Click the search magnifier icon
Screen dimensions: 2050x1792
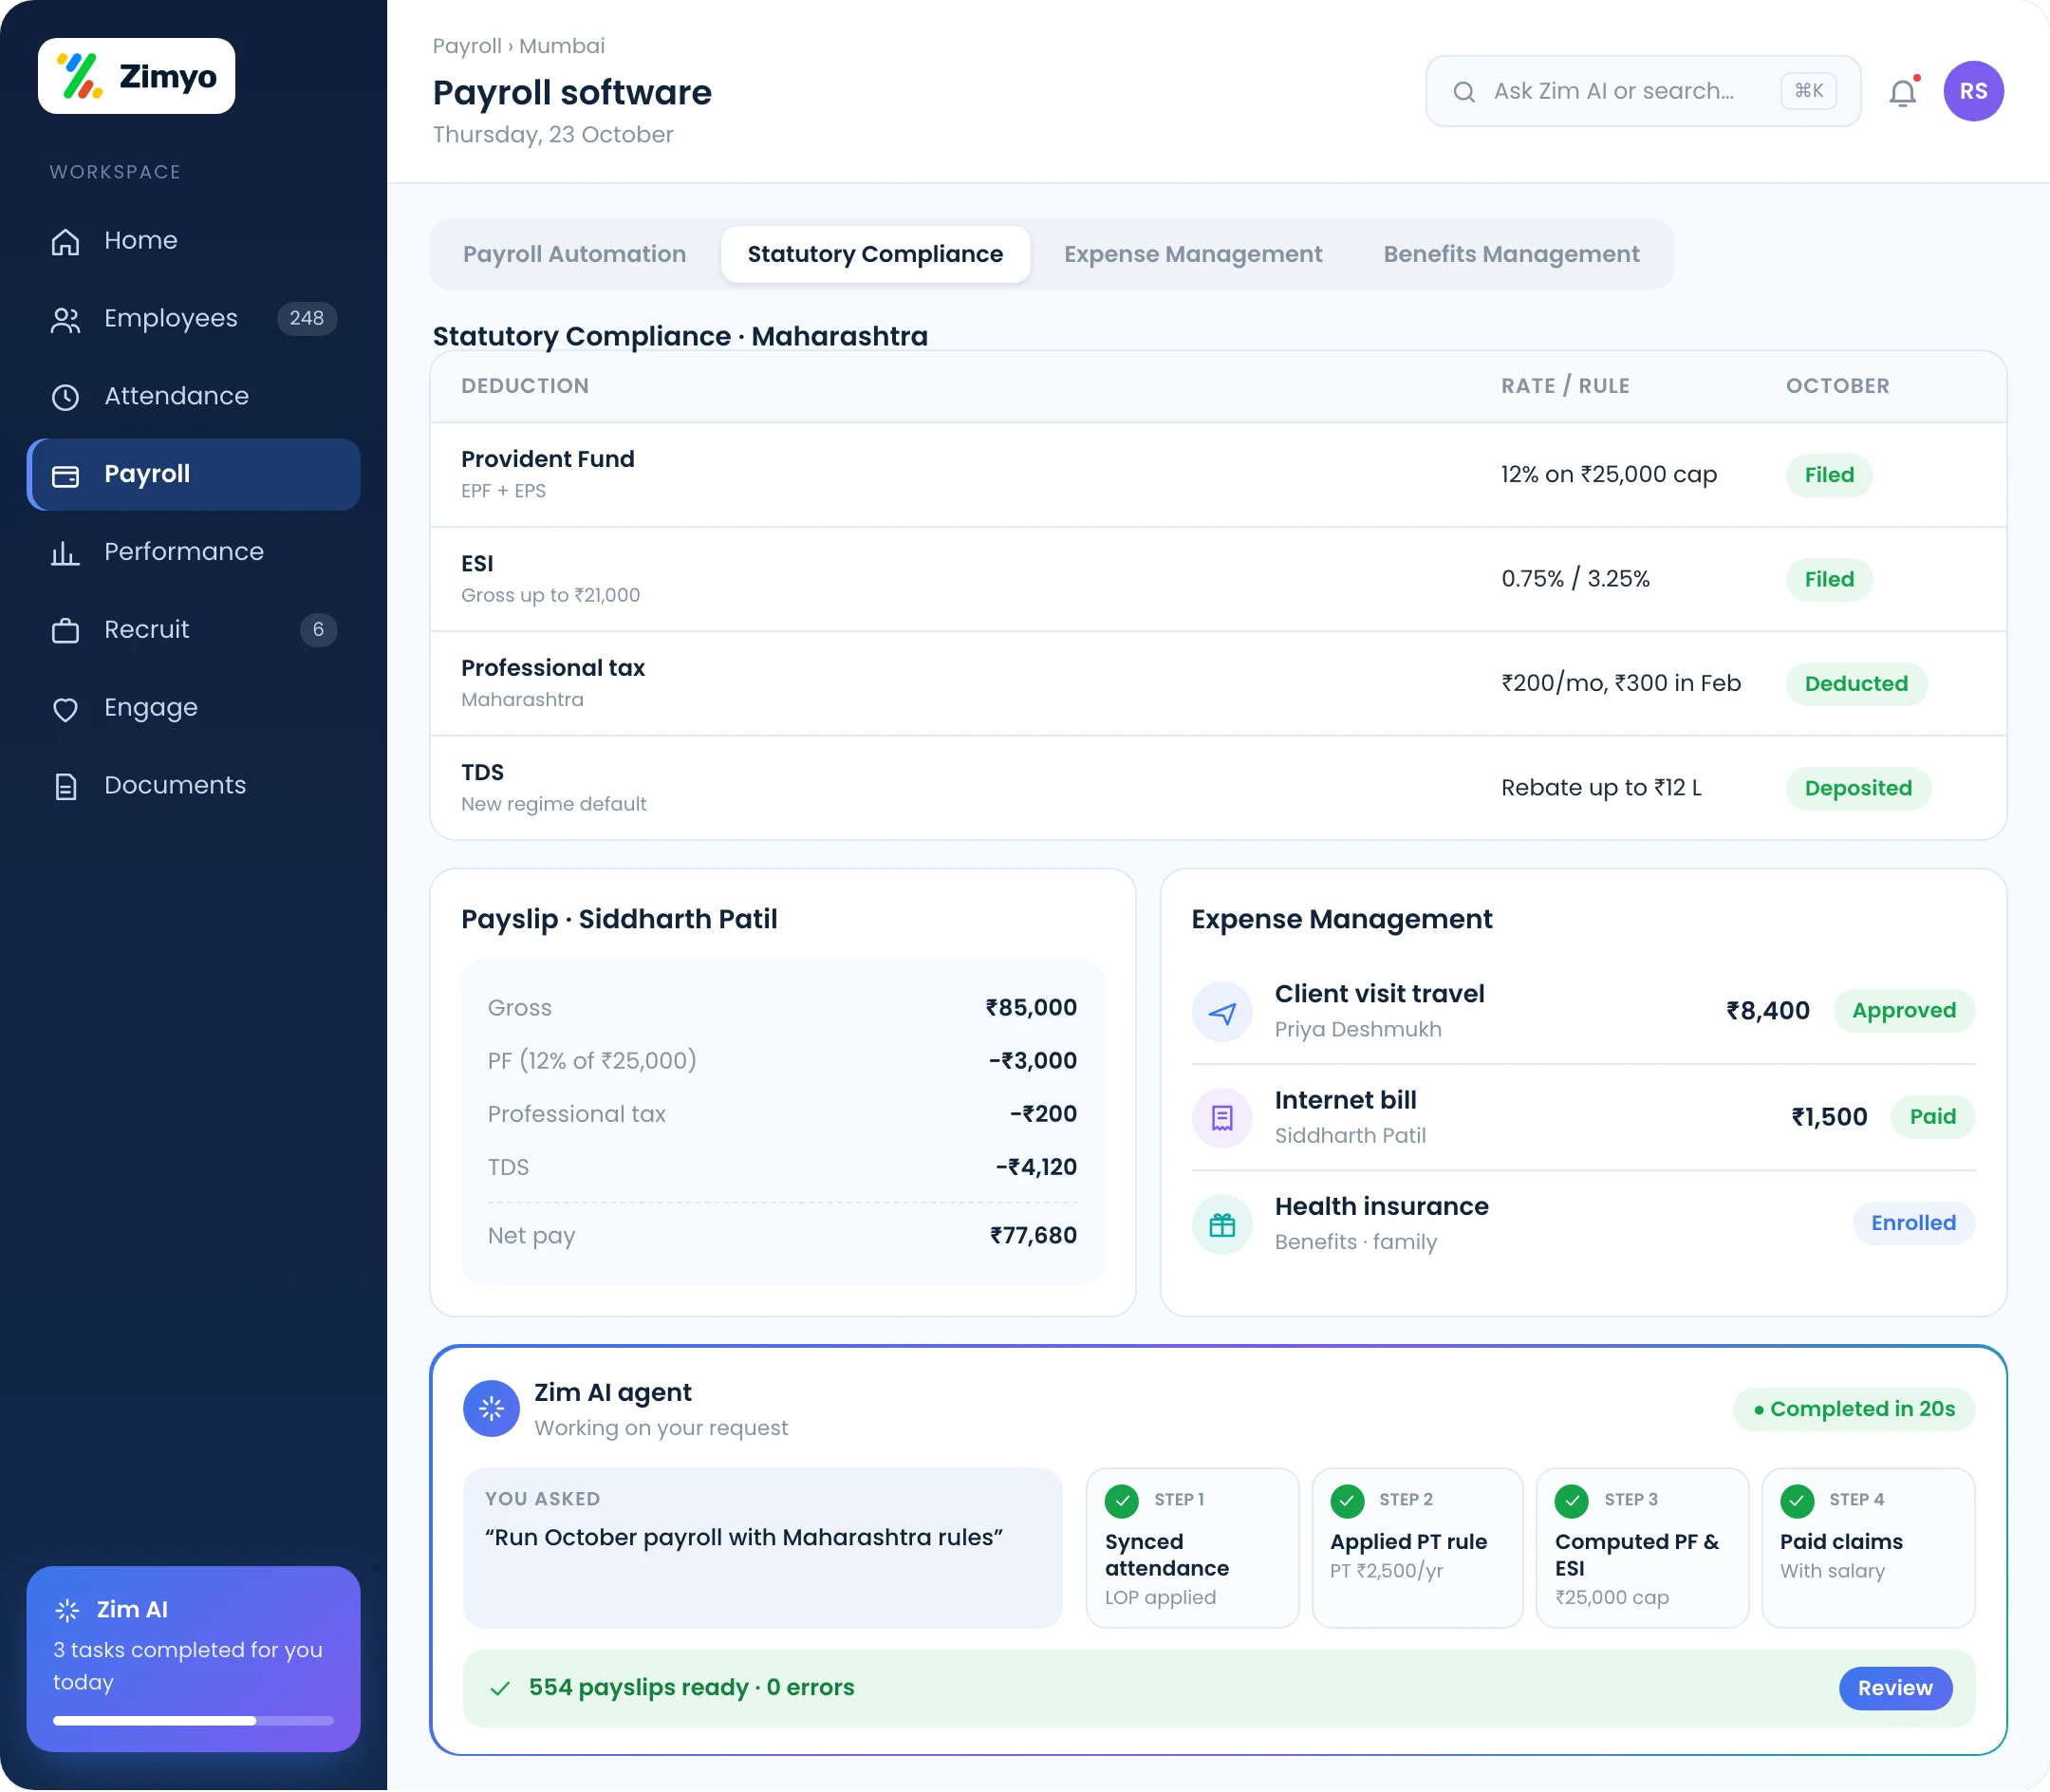(x=1464, y=92)
